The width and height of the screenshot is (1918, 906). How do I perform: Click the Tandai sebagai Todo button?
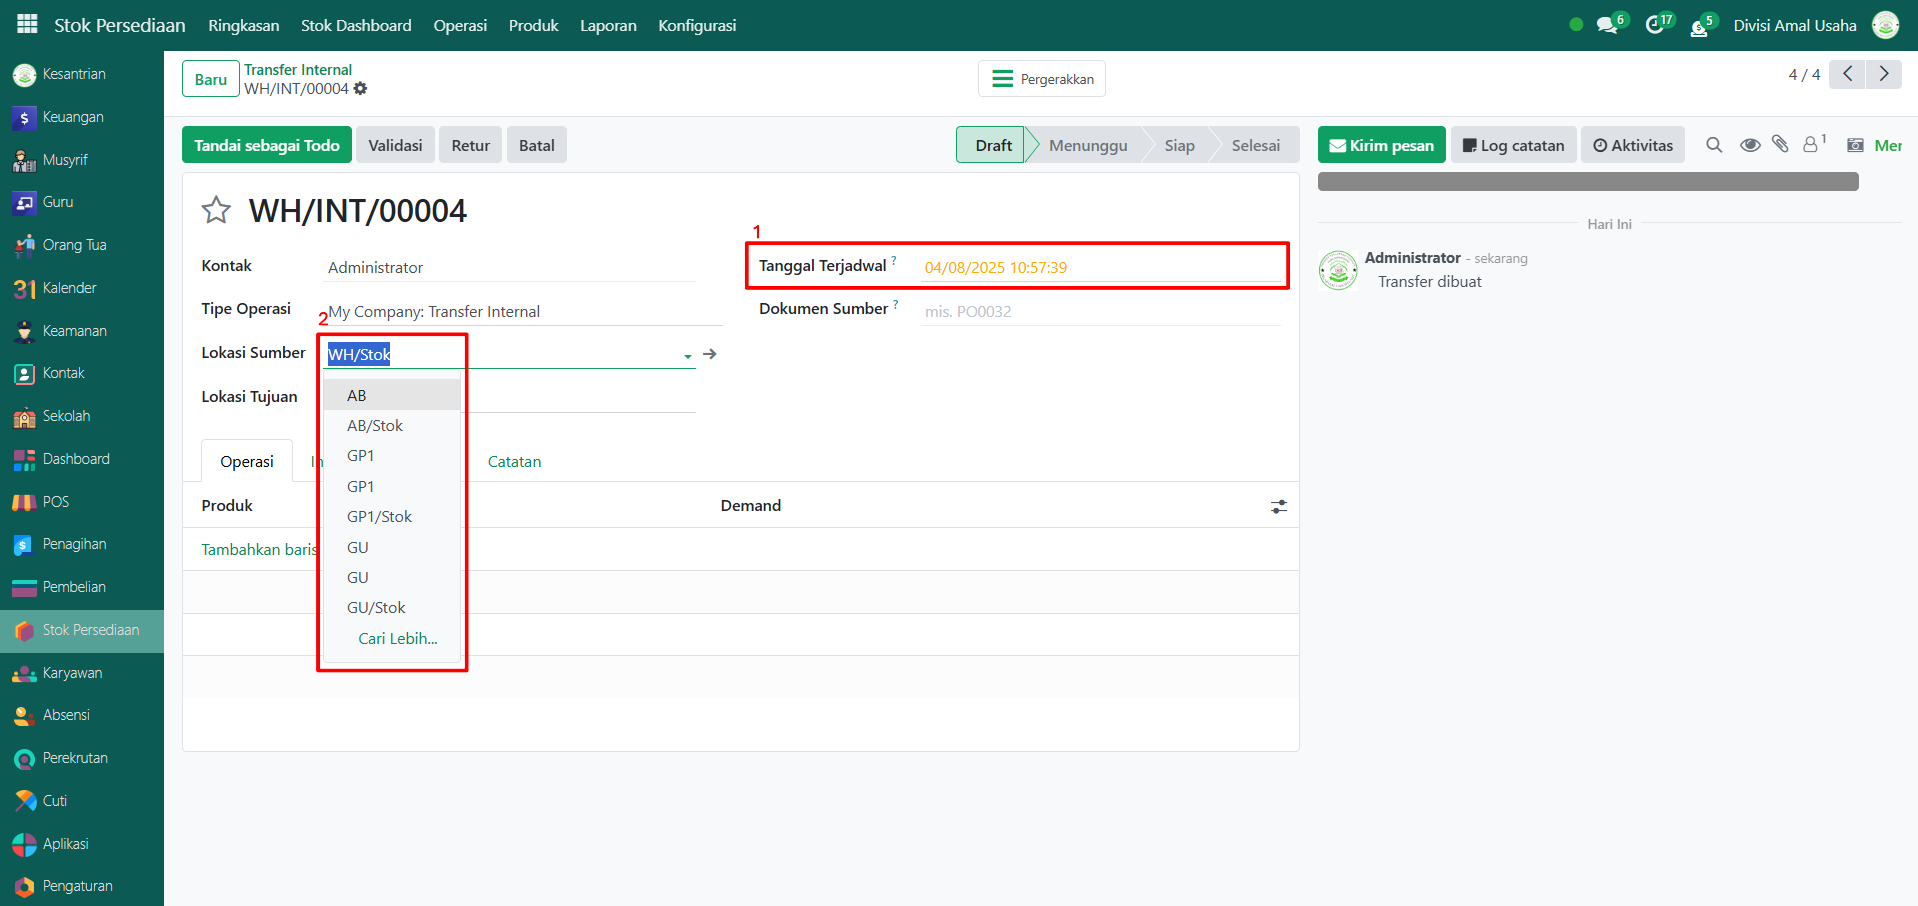[x=266, y=145]
